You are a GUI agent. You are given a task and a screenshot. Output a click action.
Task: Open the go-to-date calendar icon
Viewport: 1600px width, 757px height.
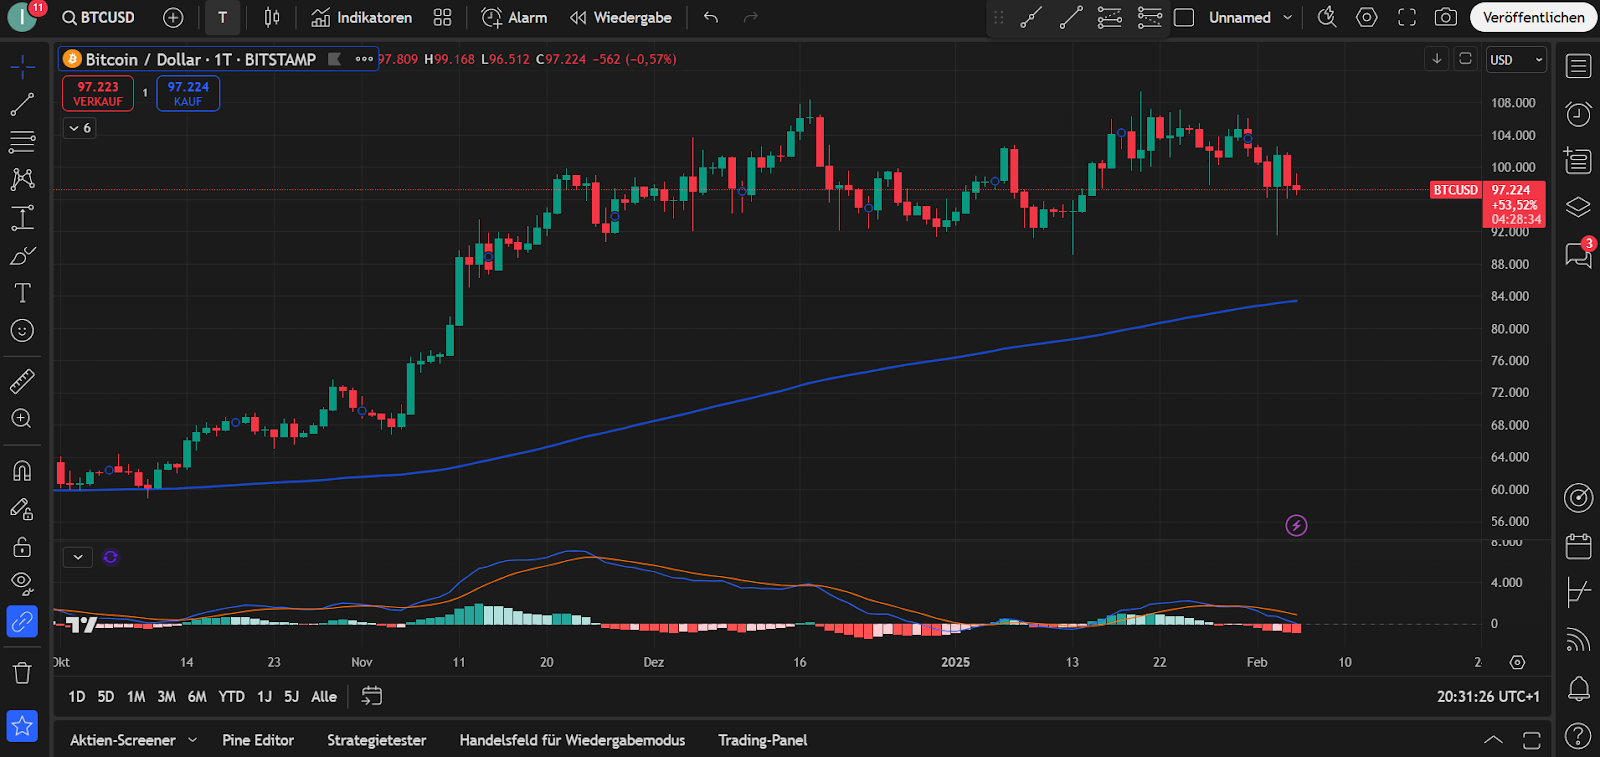pyautogui.click(x=371, y=696)
